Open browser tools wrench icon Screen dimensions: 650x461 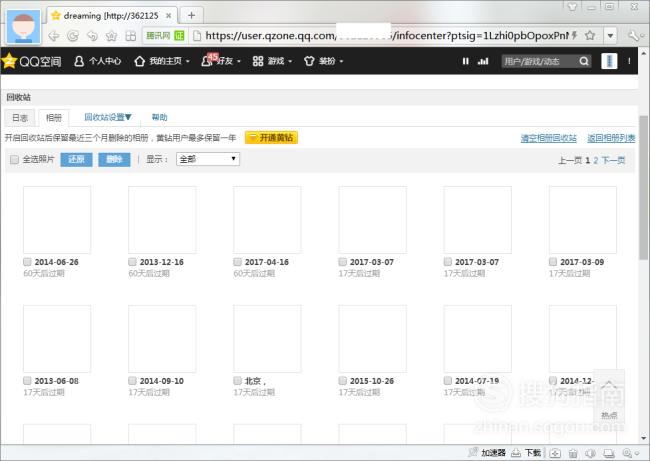tap(633, 36)
